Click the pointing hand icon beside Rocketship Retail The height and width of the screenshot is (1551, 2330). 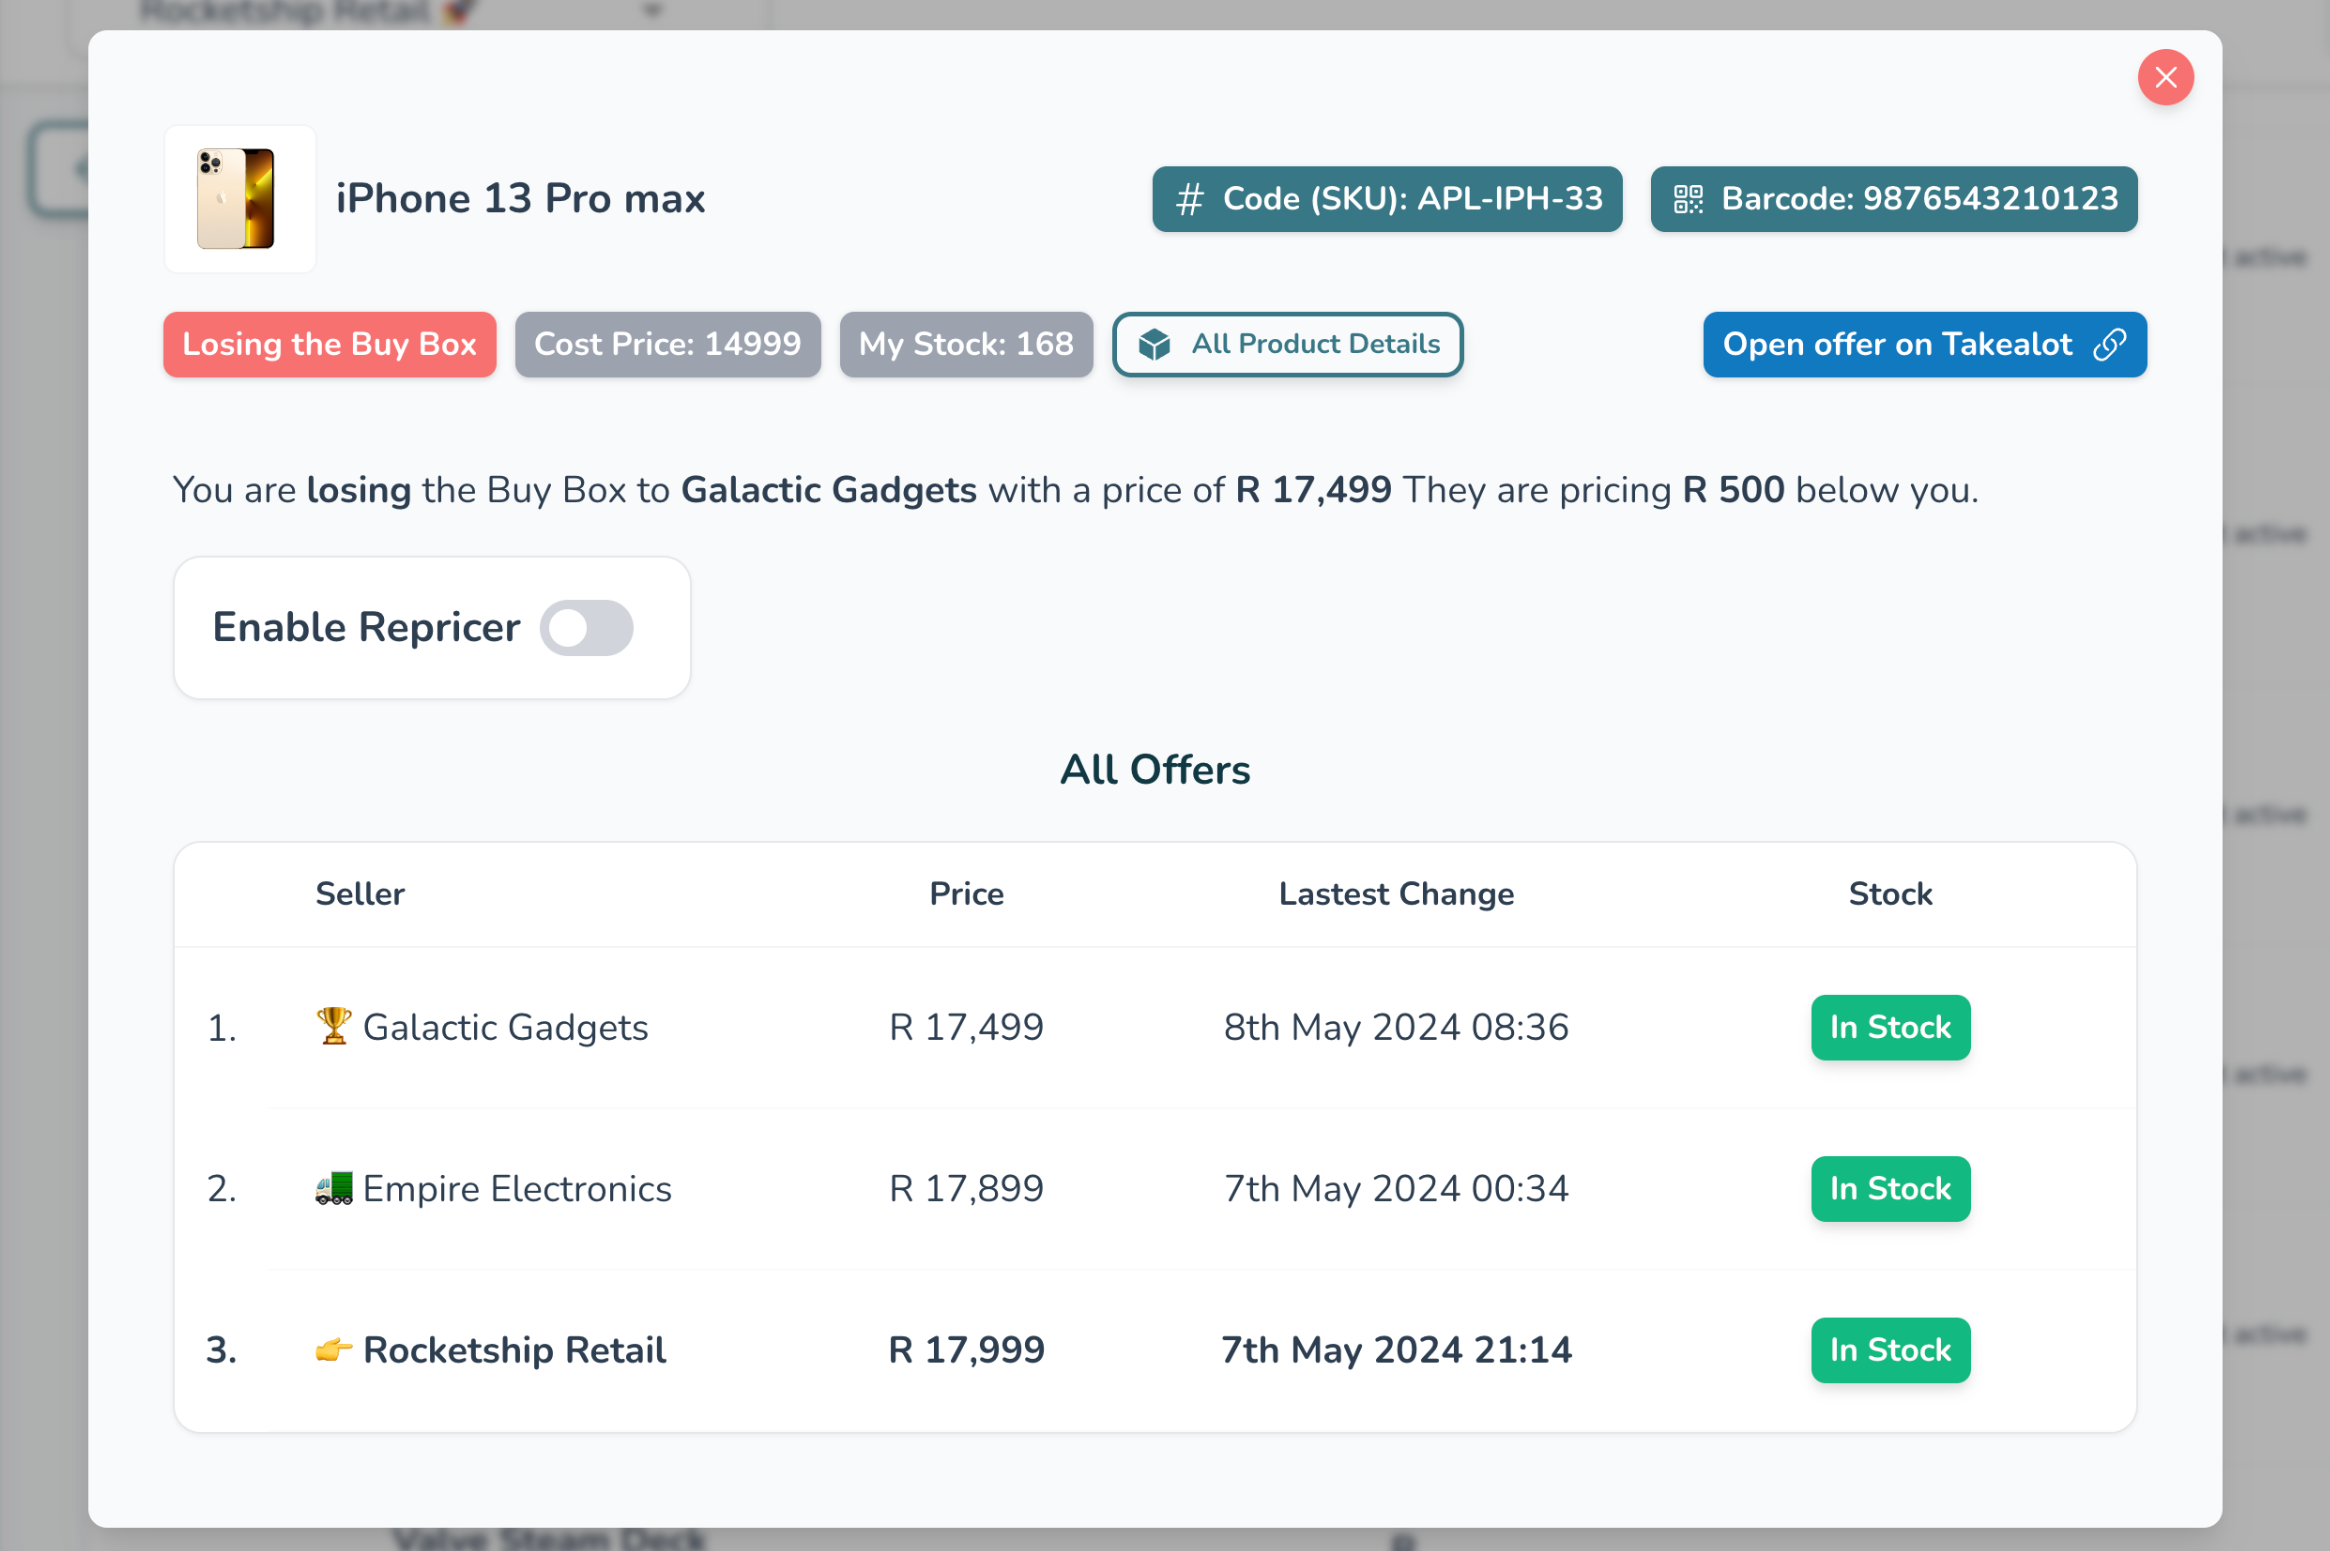(333, 1349)
